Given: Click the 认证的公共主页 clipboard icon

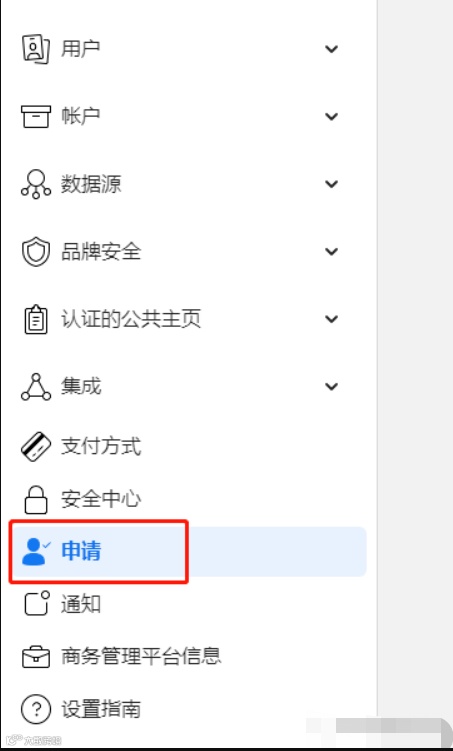Looking at the screenshot, I should click(x=35, y=319).
